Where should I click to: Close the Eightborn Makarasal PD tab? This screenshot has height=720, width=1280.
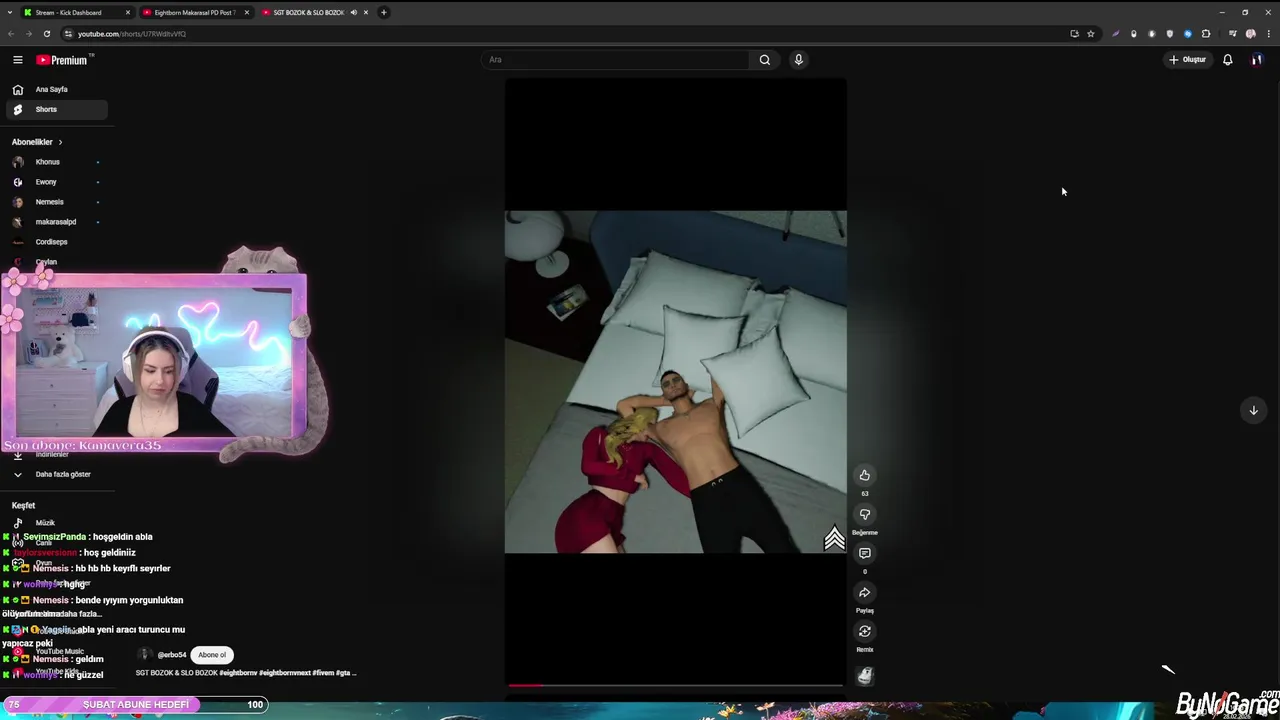pyautogui.click(x=247, y=13)
